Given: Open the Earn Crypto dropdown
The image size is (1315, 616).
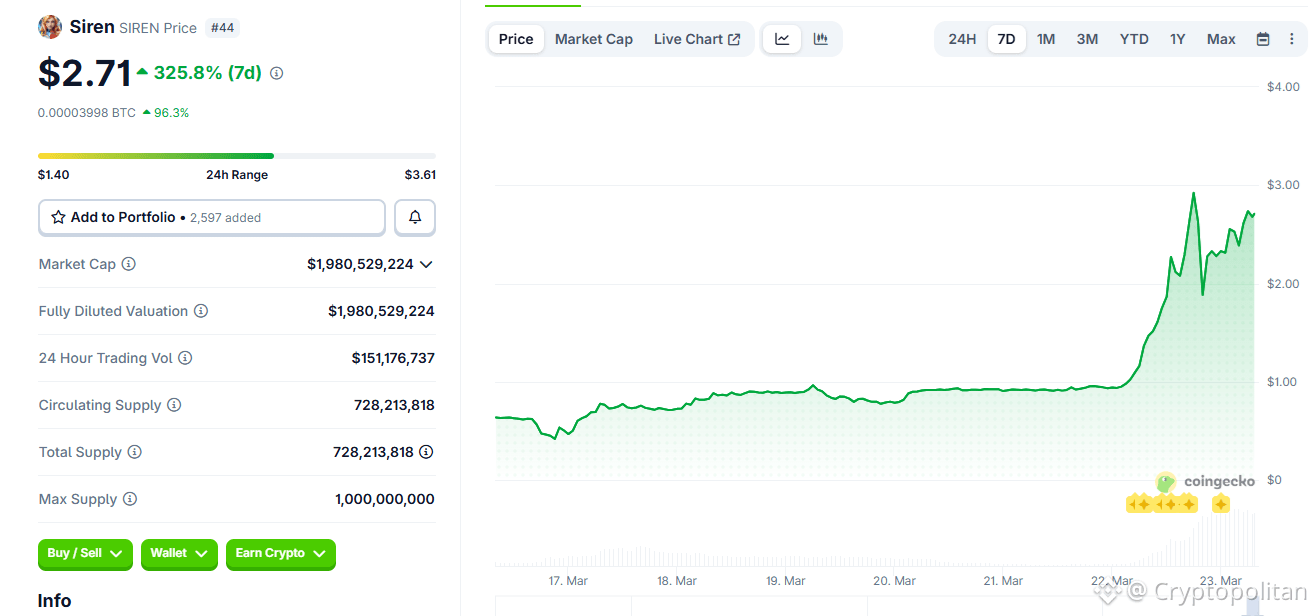Looking at the screenshot, I should tap(280, 554).
